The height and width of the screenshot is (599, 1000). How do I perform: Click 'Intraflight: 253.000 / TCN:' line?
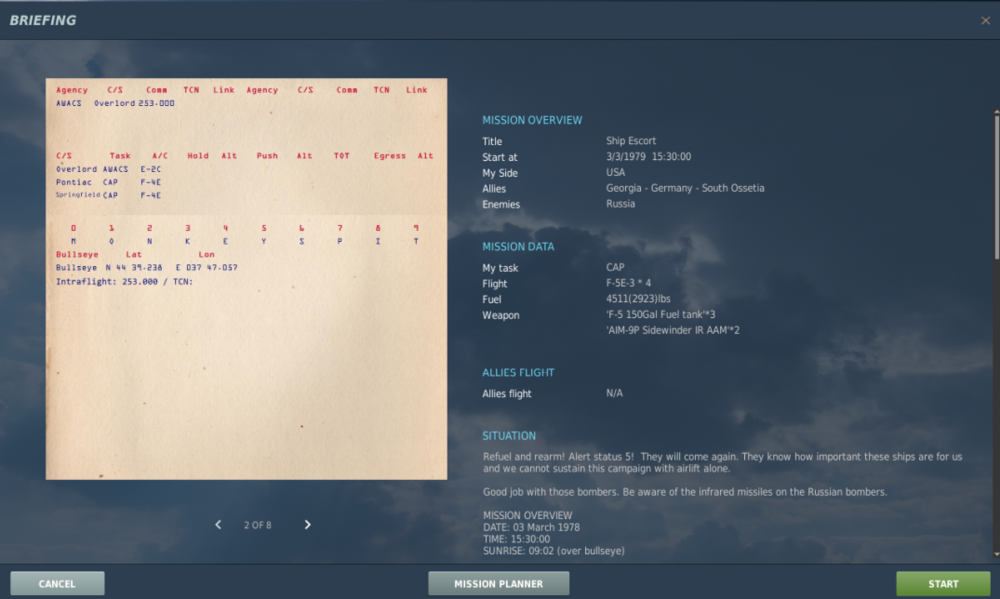pyautogui.click(x=124, y=281)
